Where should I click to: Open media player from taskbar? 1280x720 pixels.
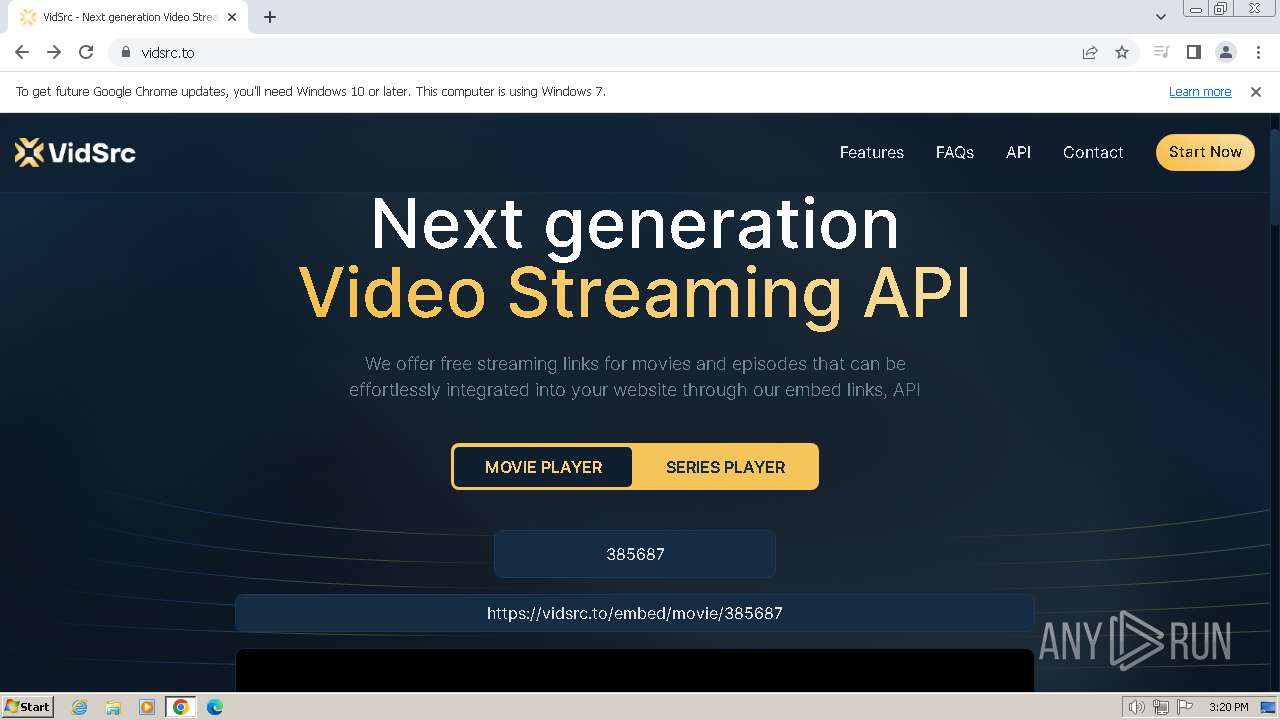tap(146, 707)
